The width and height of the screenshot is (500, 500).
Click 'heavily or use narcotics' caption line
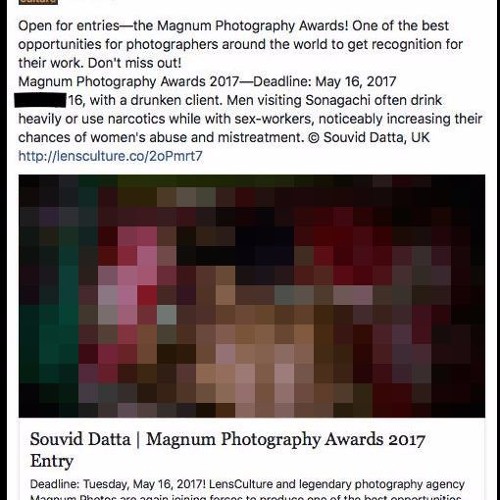coord(250,119)
